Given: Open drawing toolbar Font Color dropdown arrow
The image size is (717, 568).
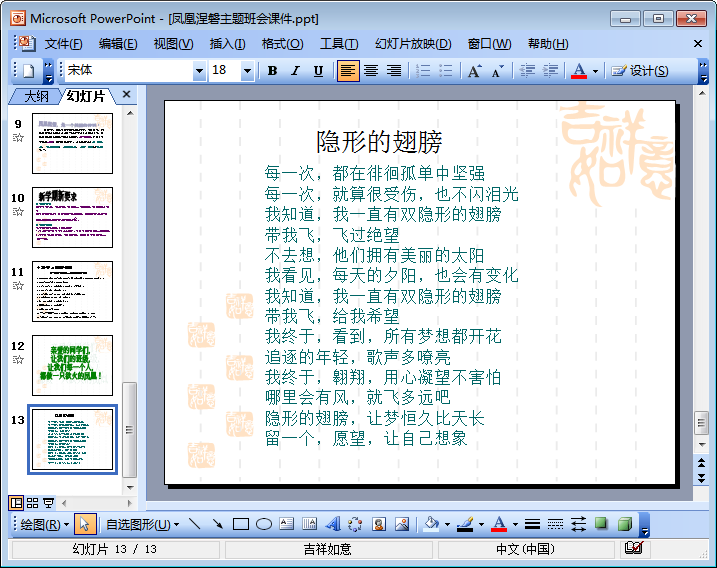Looking at the screenshot, I should pyautogui.click(x=515, y=525).
